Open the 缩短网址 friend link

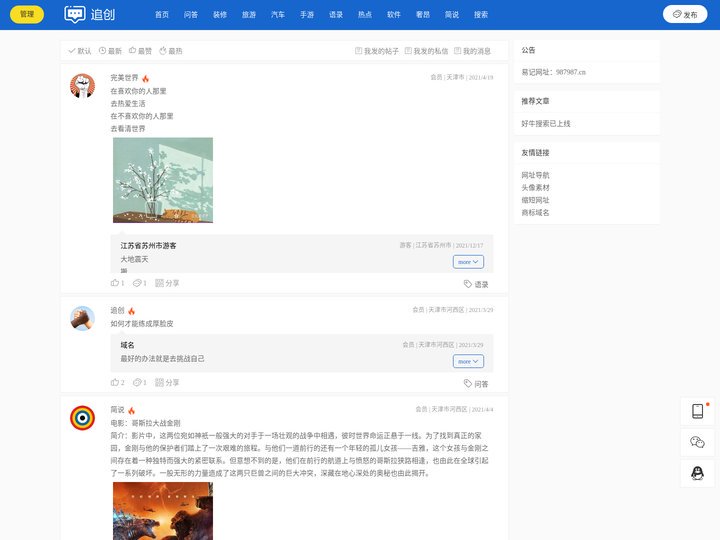pyautogui.click(x=535, y=200)
